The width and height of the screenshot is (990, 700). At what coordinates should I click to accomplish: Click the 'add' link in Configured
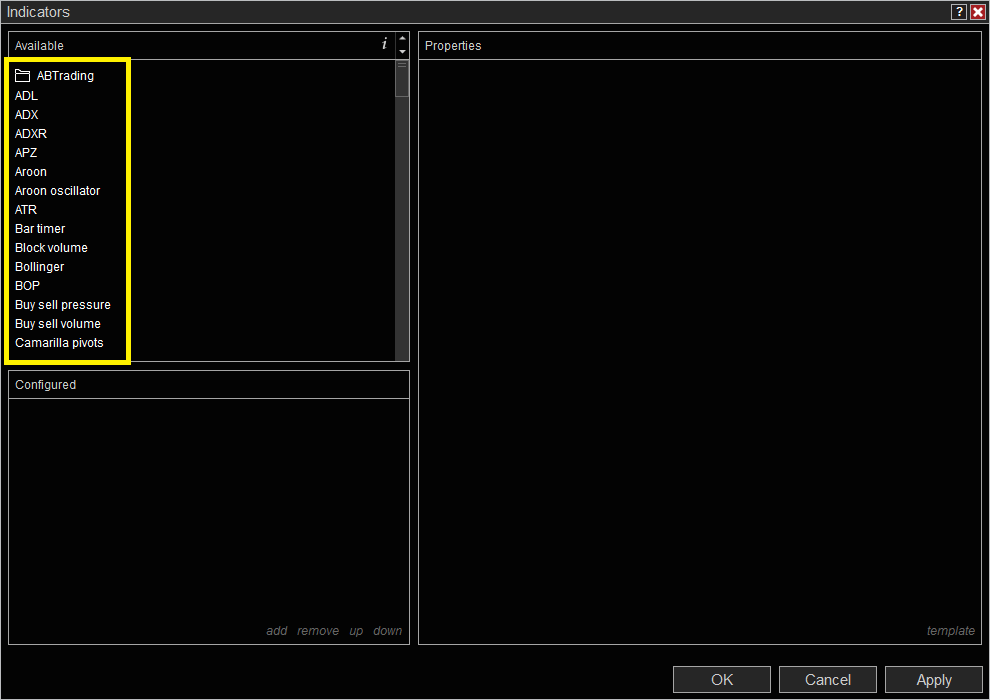277,631
